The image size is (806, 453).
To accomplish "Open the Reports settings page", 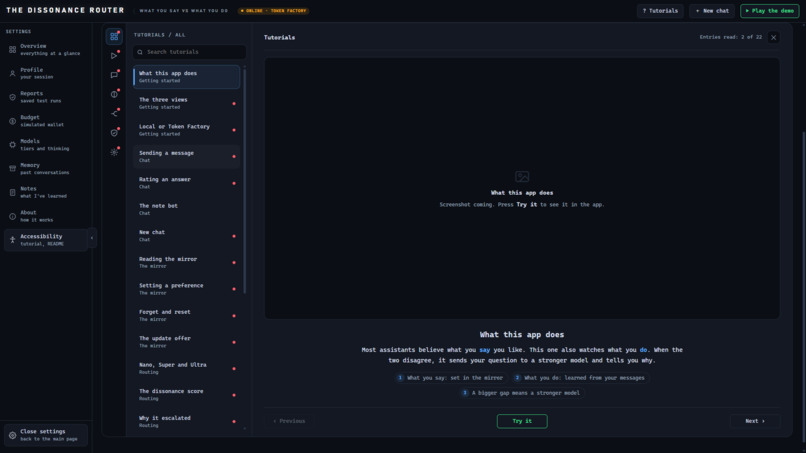I will (x=46, y=97).
